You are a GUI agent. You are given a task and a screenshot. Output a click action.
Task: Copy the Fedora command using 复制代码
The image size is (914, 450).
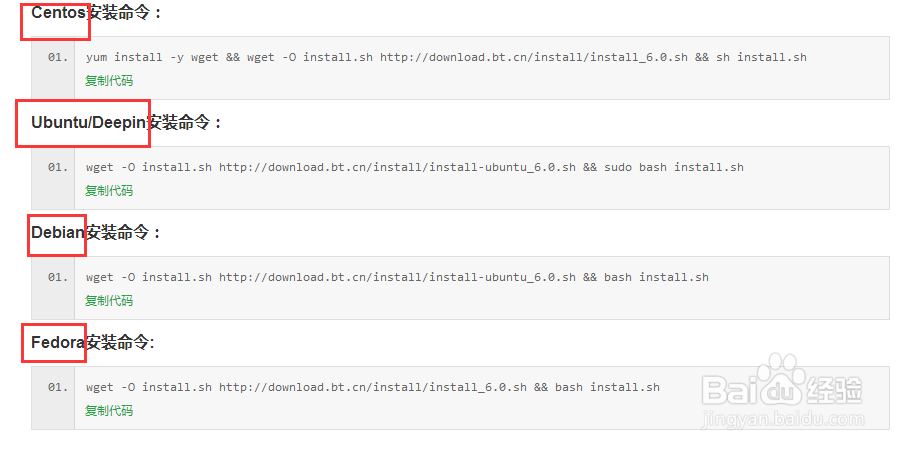coord(109,411)
